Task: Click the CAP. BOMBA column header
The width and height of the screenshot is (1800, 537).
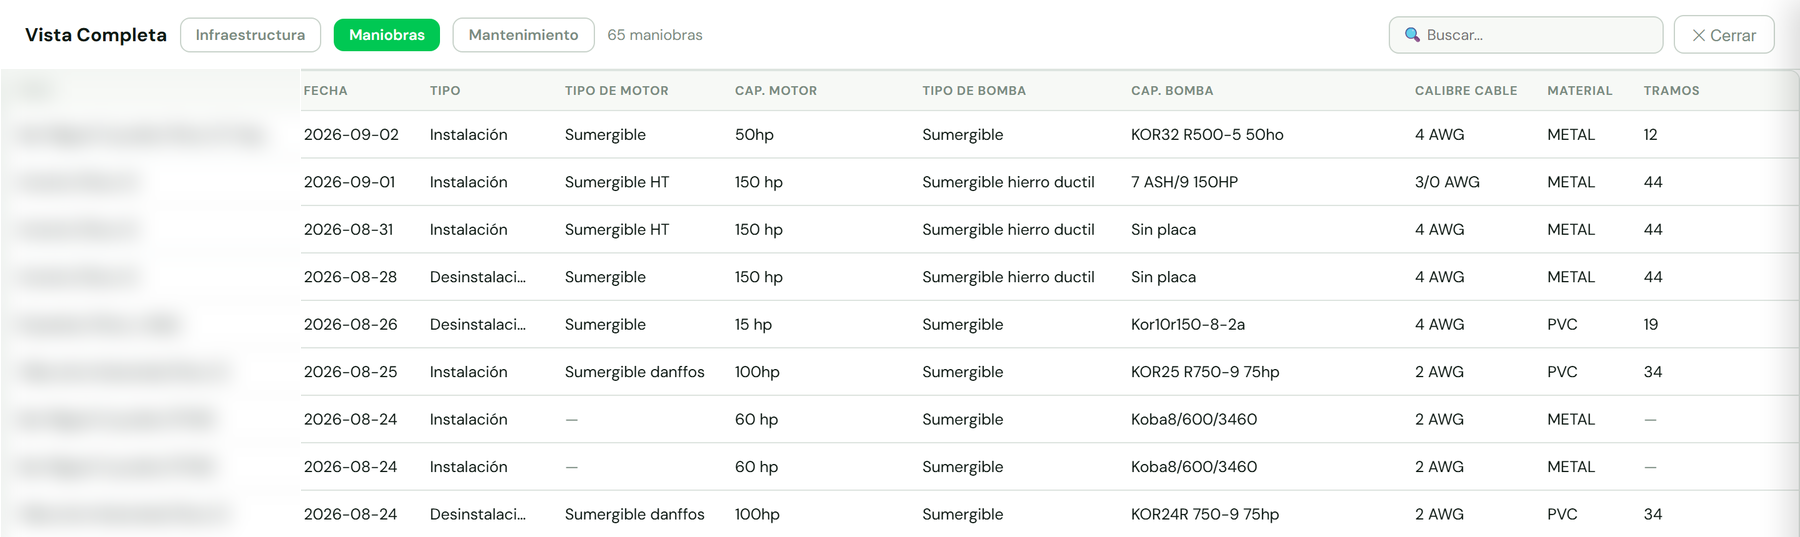Action: pos(1172,91)
